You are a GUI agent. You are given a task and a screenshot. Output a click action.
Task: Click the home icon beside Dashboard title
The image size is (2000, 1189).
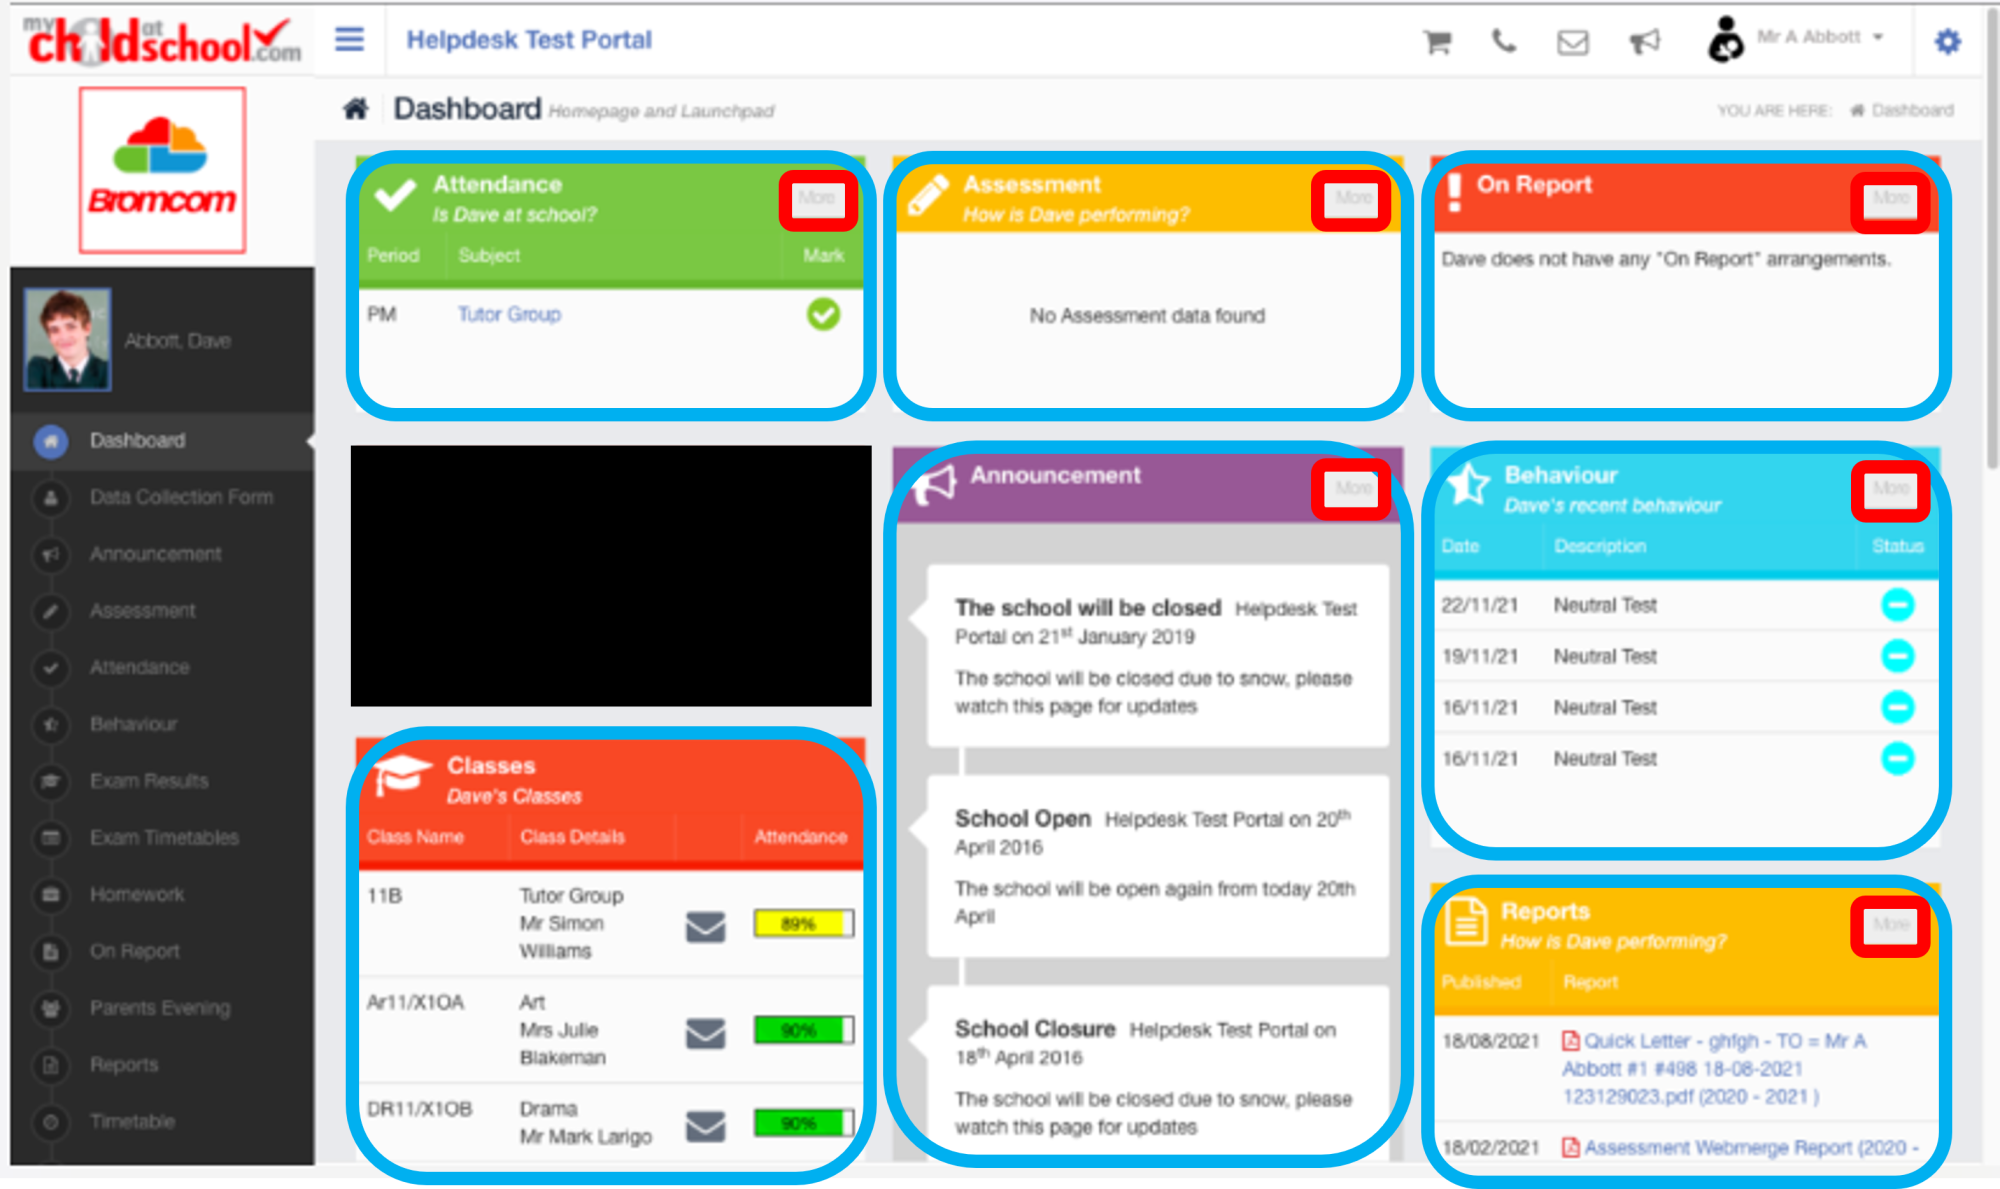356,108
